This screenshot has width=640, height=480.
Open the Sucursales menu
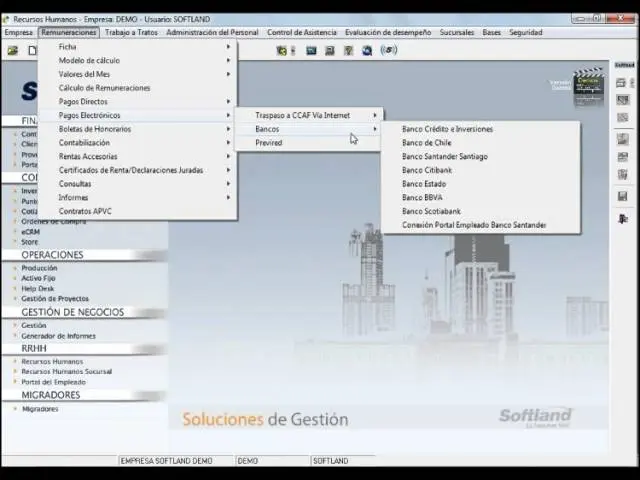[457, 32]
